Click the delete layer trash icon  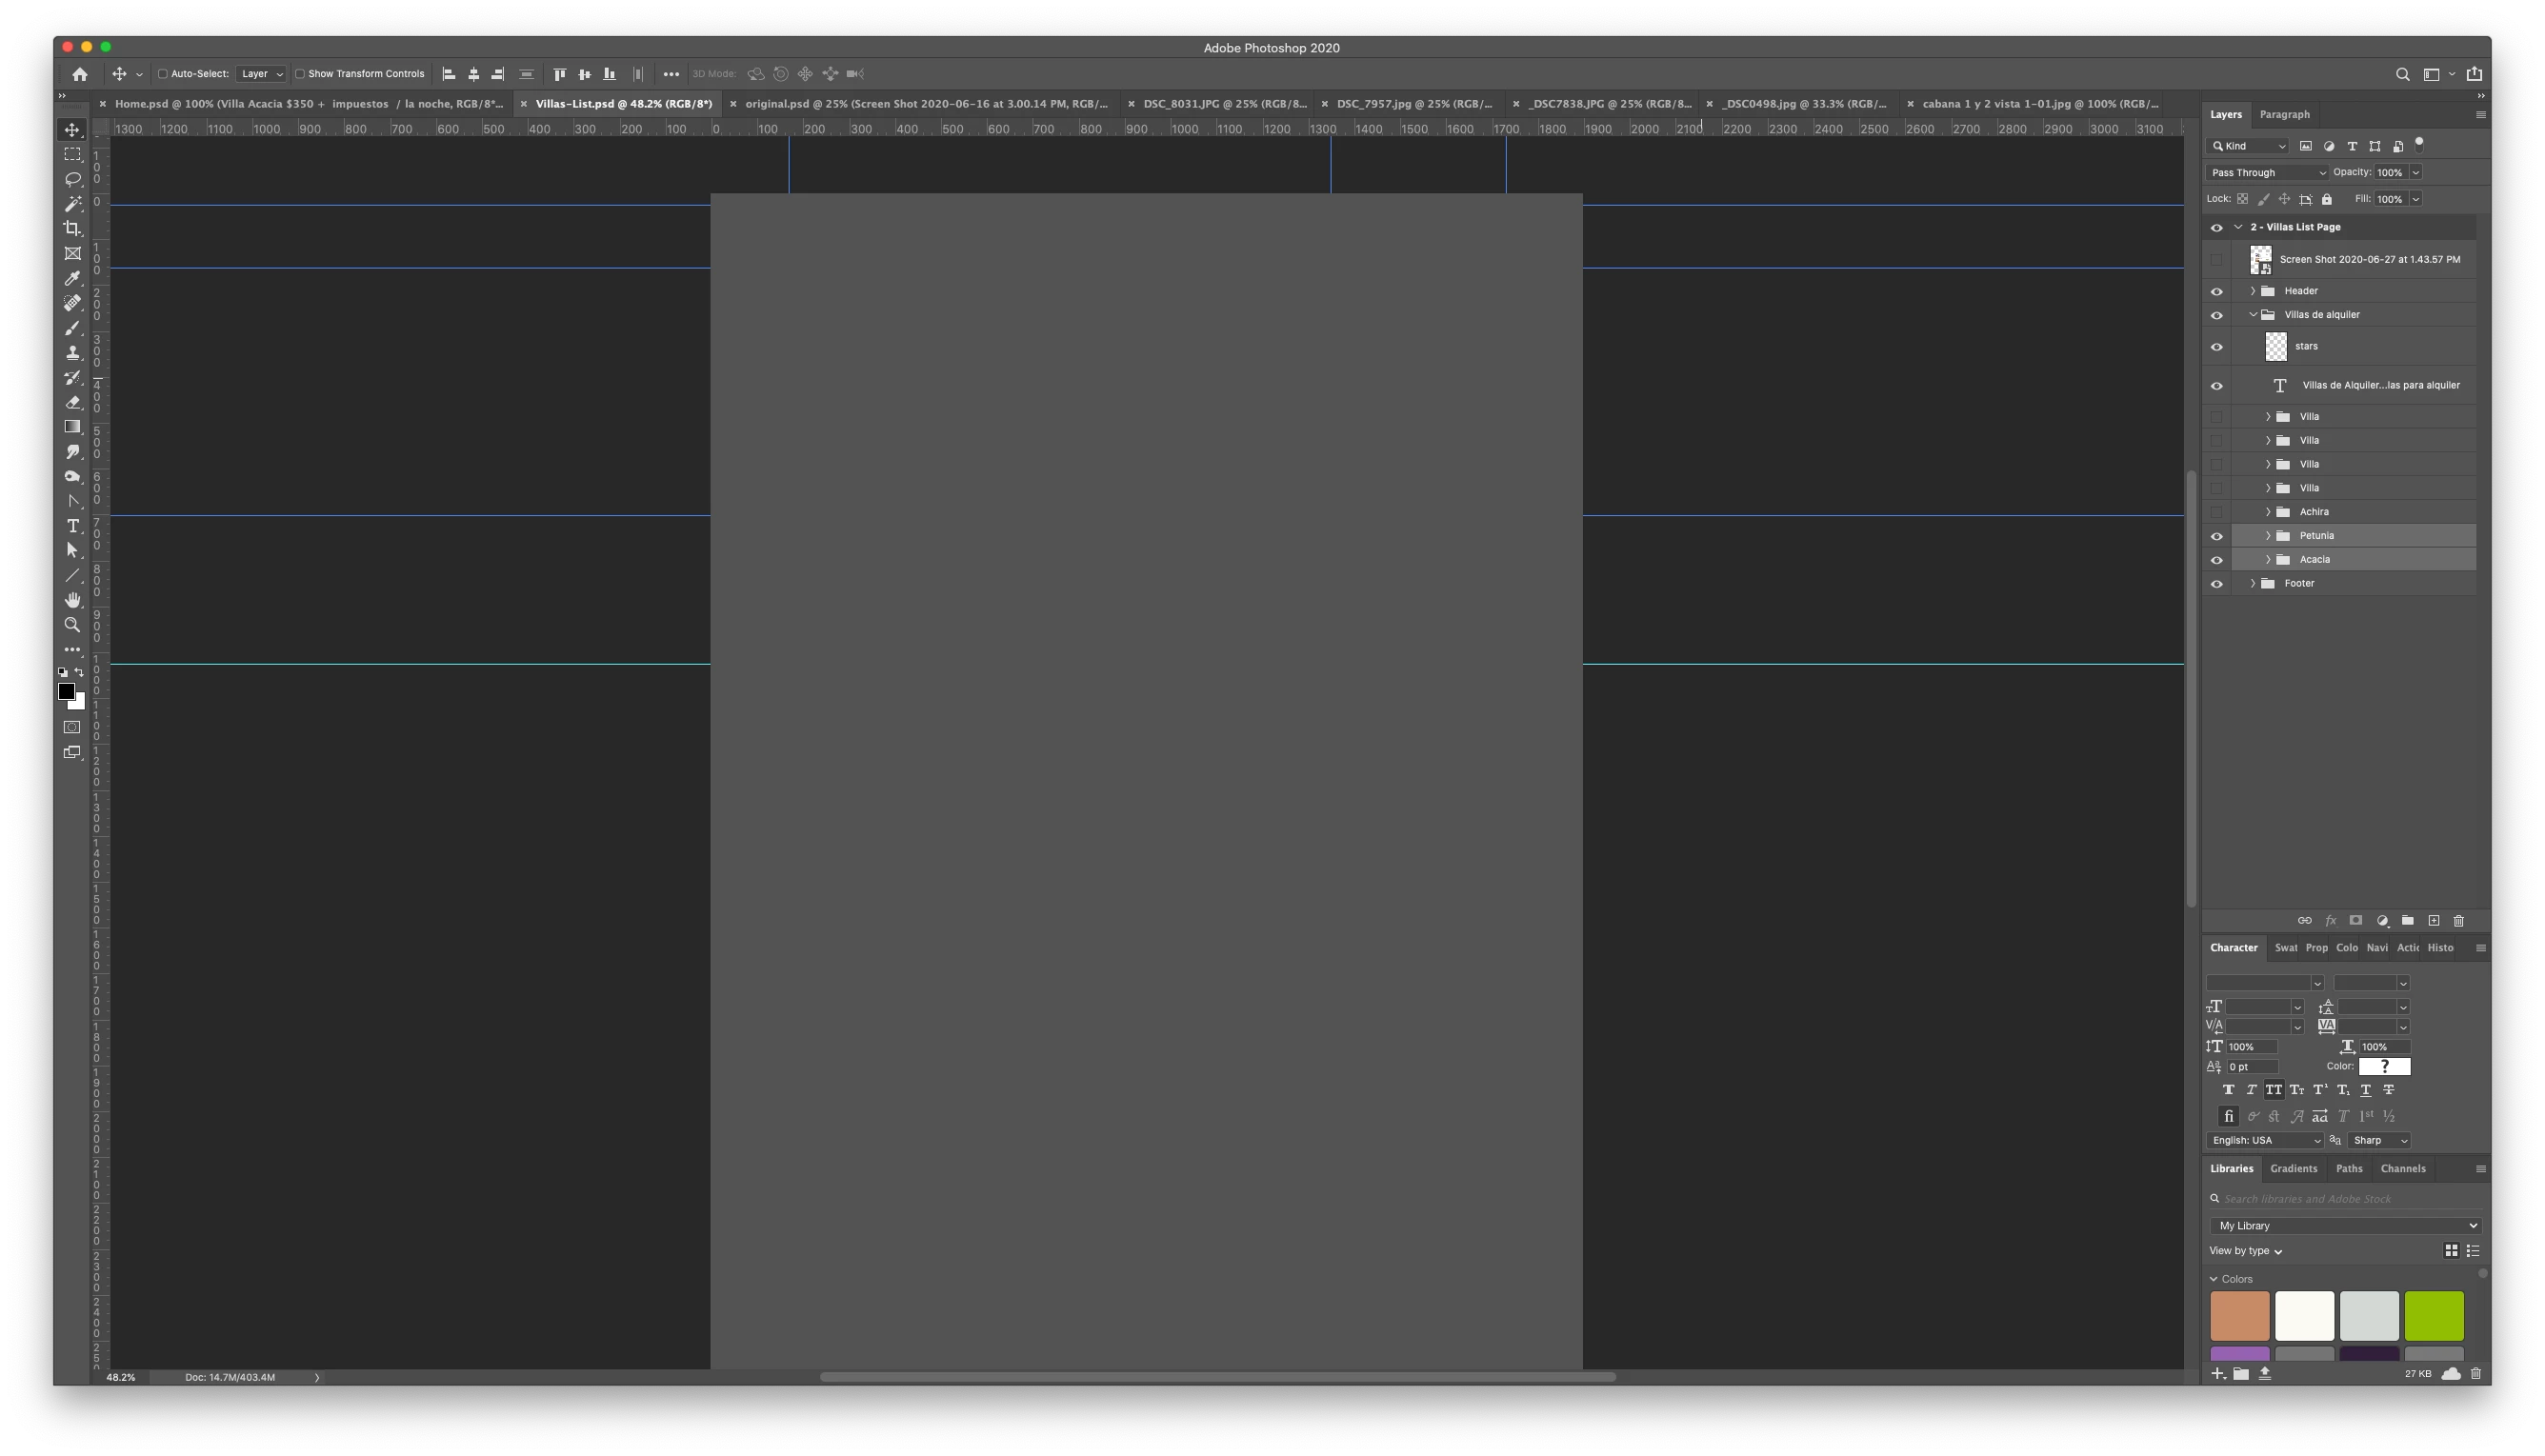point(2458,921)
